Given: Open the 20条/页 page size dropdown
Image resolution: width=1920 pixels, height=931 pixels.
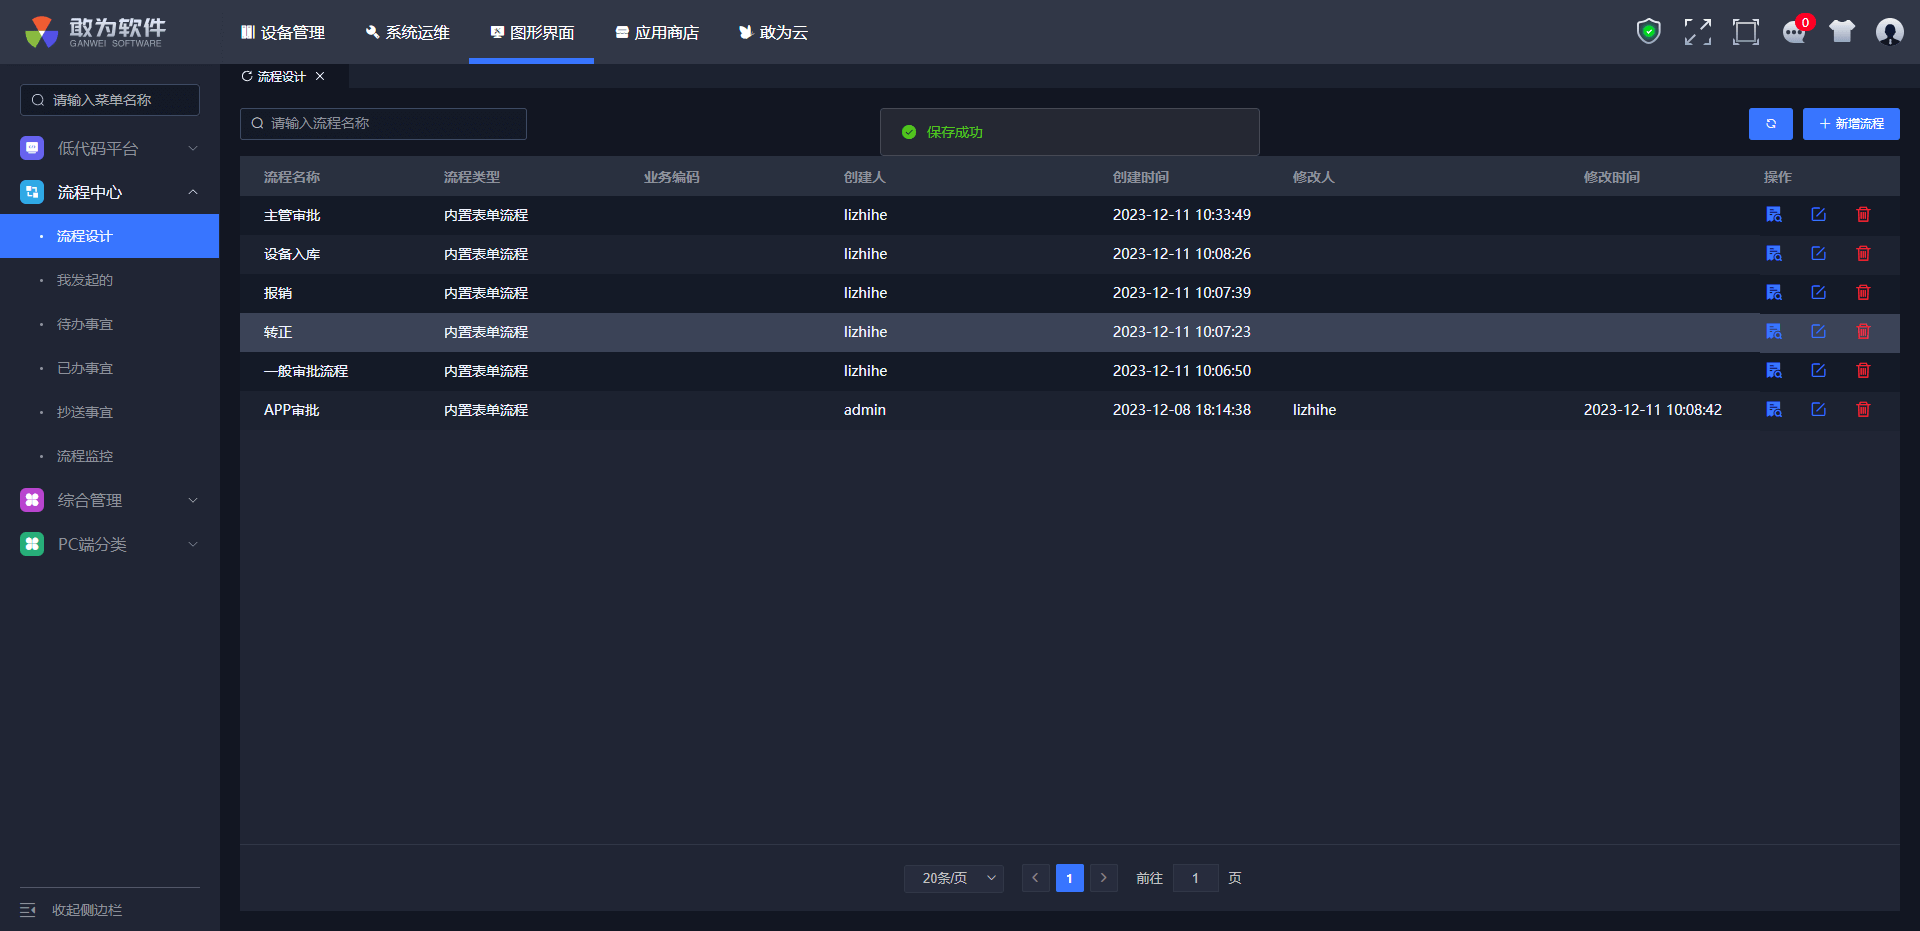Looking at the screenshot, I should pos(954,878).
